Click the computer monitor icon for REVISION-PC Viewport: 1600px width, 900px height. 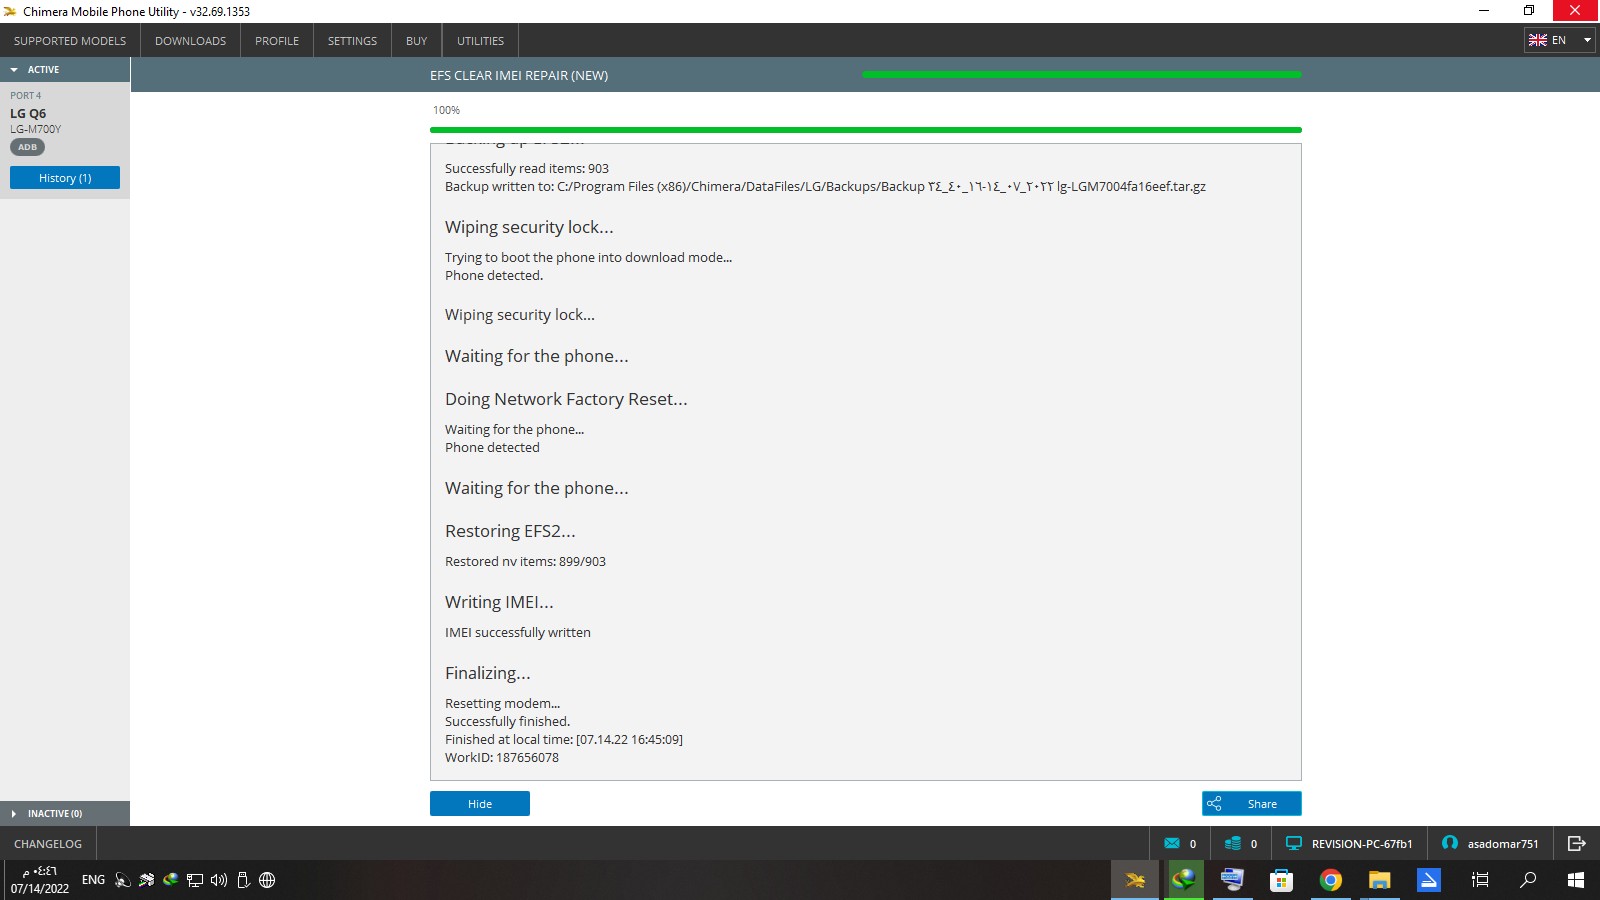coord(1294,844)
